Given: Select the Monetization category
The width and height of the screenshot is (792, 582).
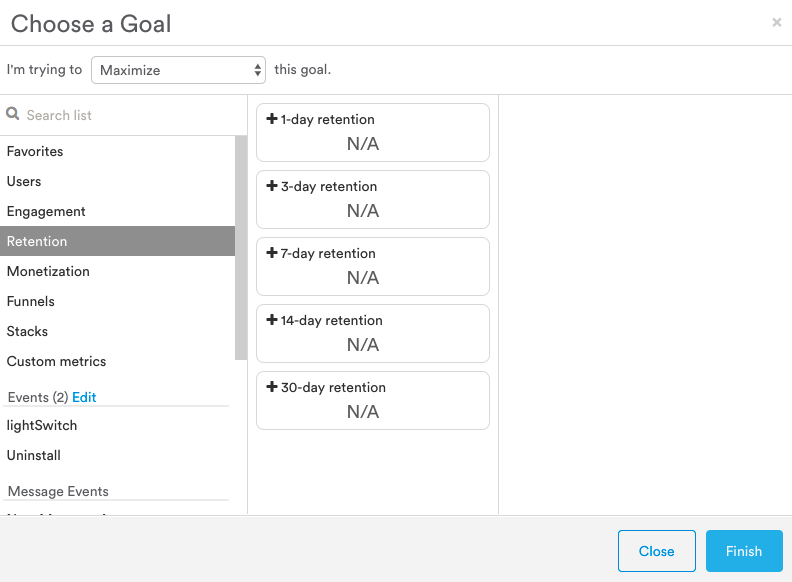Looking at the screenshot, I should [48, 272].
